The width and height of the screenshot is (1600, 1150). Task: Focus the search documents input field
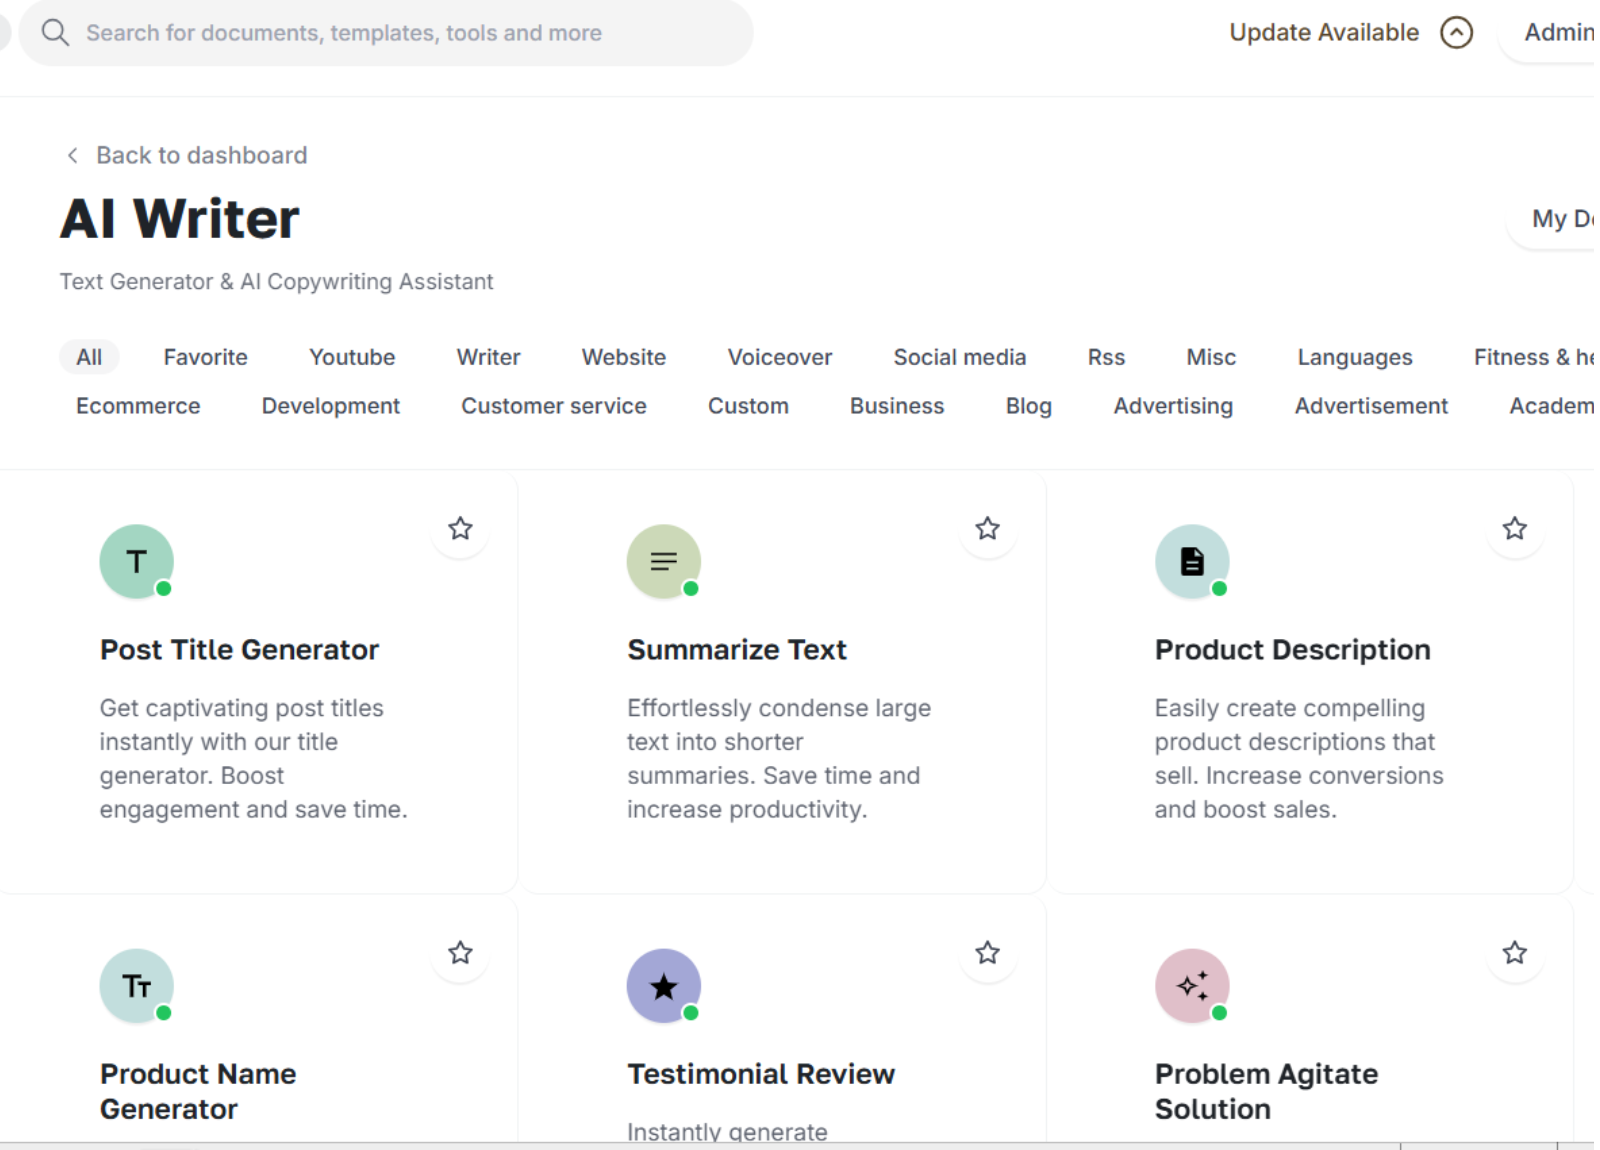[x=400, y=33]
